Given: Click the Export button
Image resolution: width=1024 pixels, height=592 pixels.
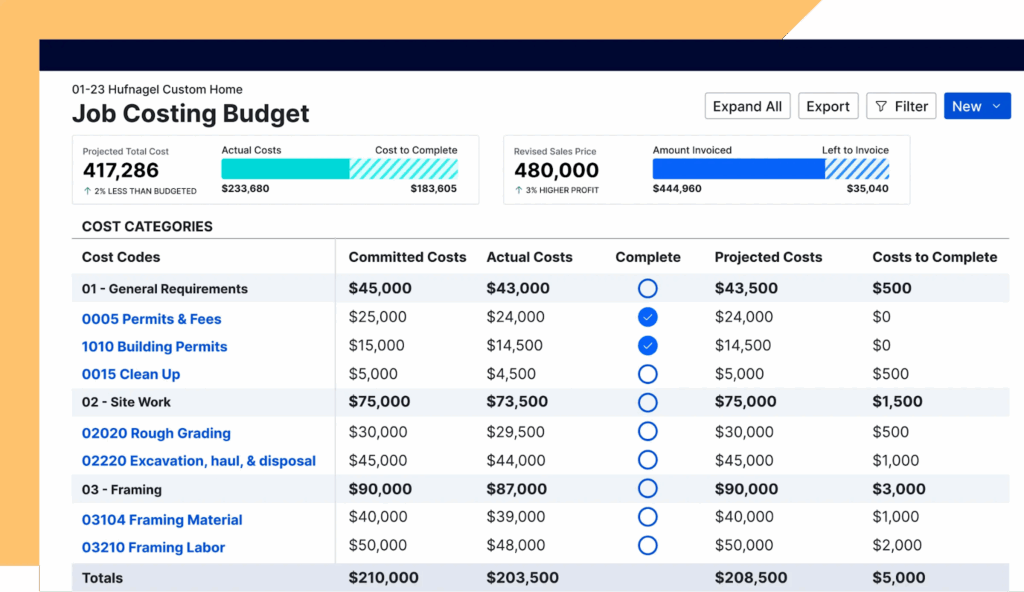Looking at the screenshot, I should click(827, 107).
